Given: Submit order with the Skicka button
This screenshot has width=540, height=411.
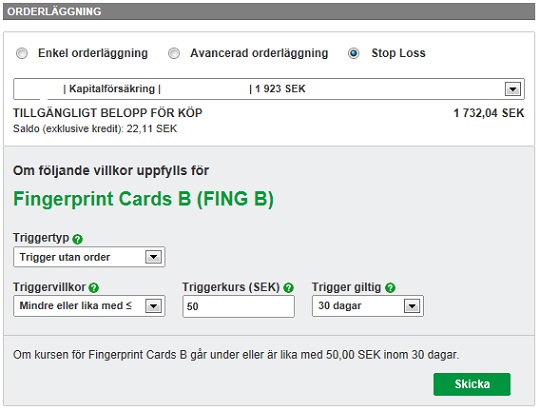Looking at the screenshot, I should point(472,384).
